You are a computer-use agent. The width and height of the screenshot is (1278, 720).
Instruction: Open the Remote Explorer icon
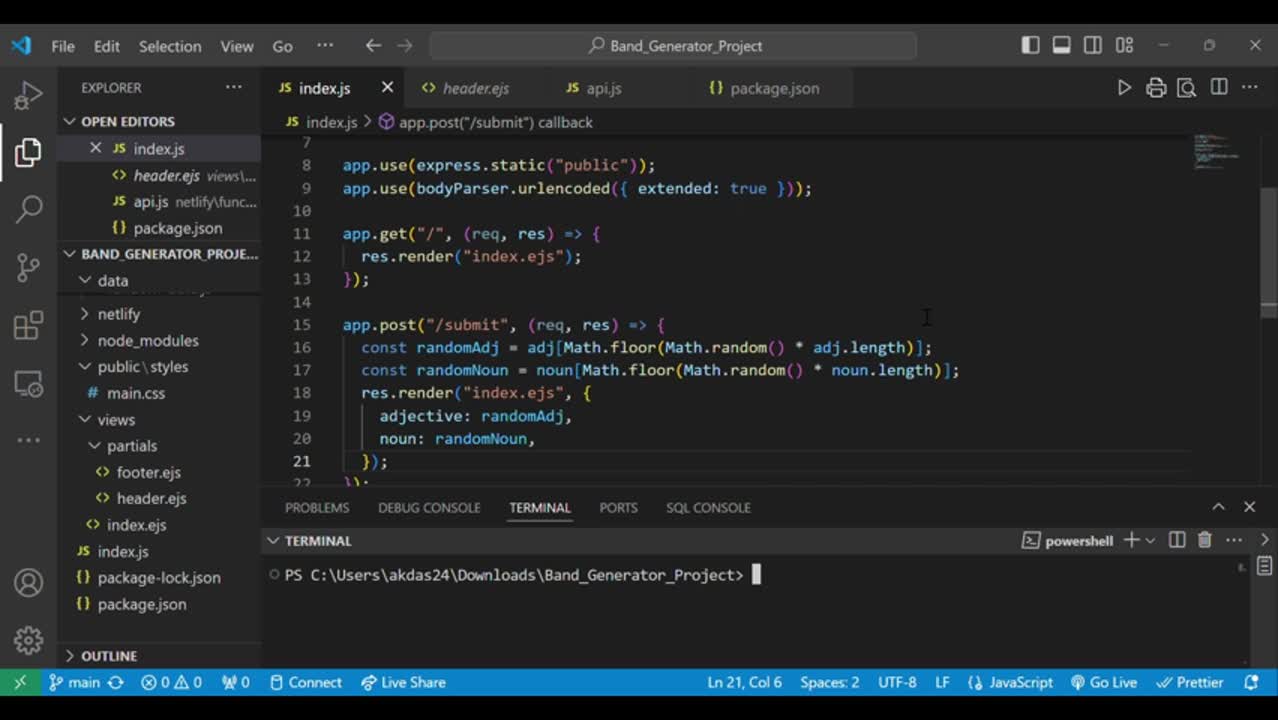pyautogui.click(x=28, y=384)
